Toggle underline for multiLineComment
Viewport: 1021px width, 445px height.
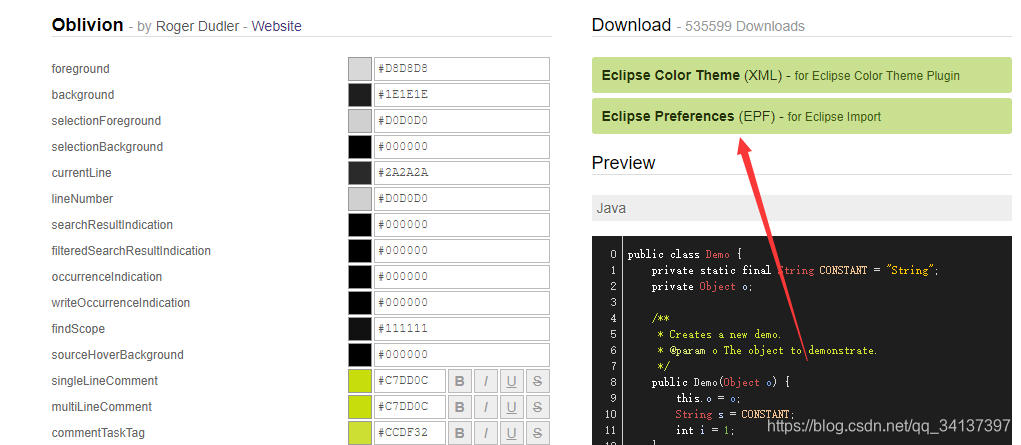(511, 407)
